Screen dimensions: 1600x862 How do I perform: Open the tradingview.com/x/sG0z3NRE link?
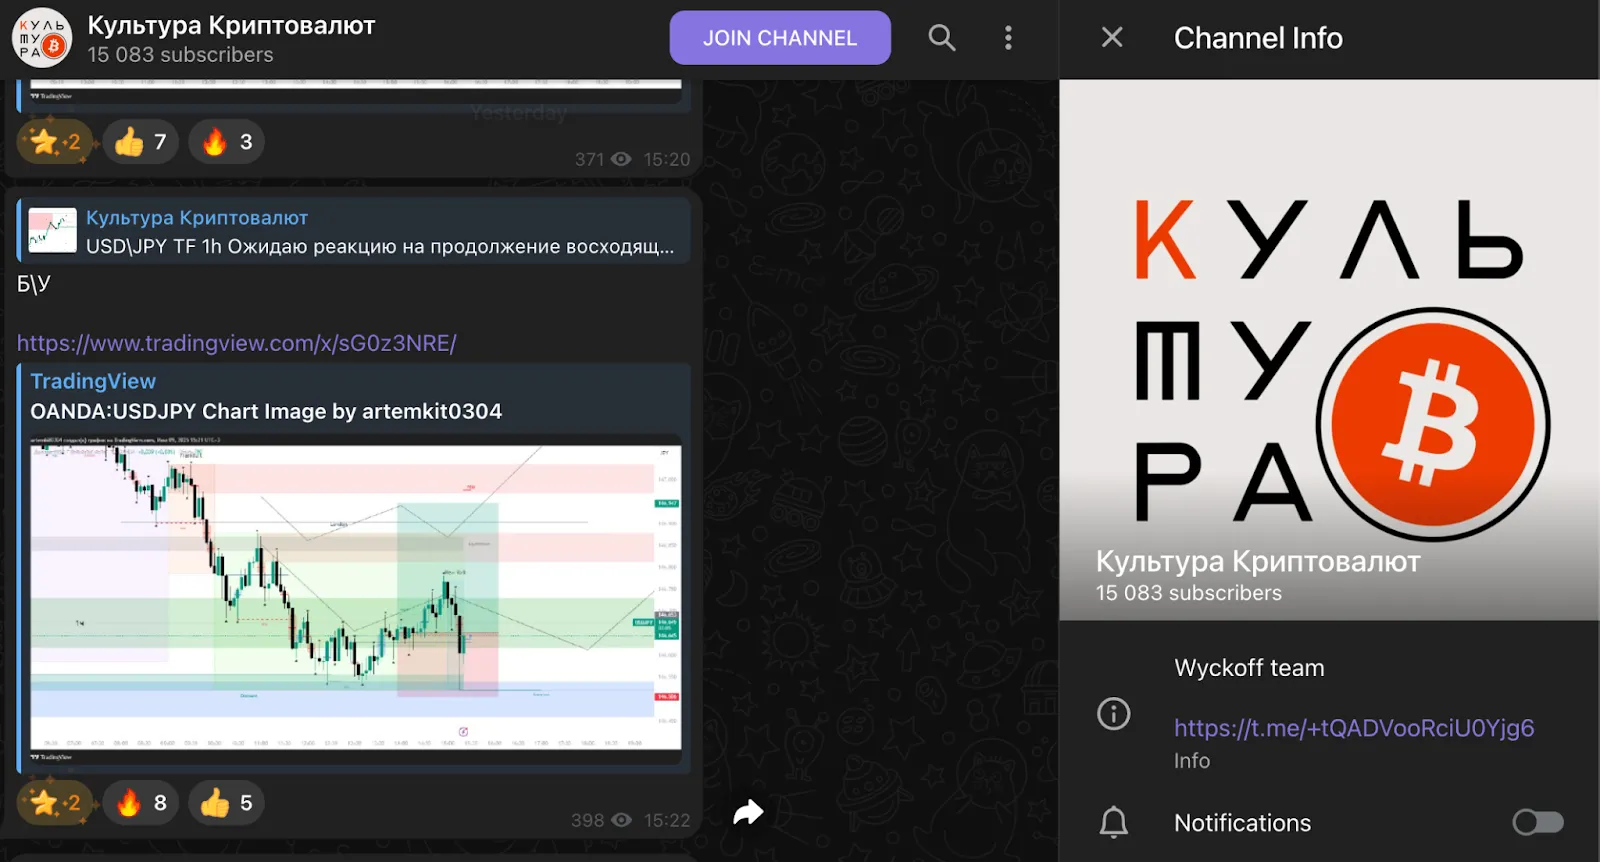pyautogui.click(x=237, y=343)
